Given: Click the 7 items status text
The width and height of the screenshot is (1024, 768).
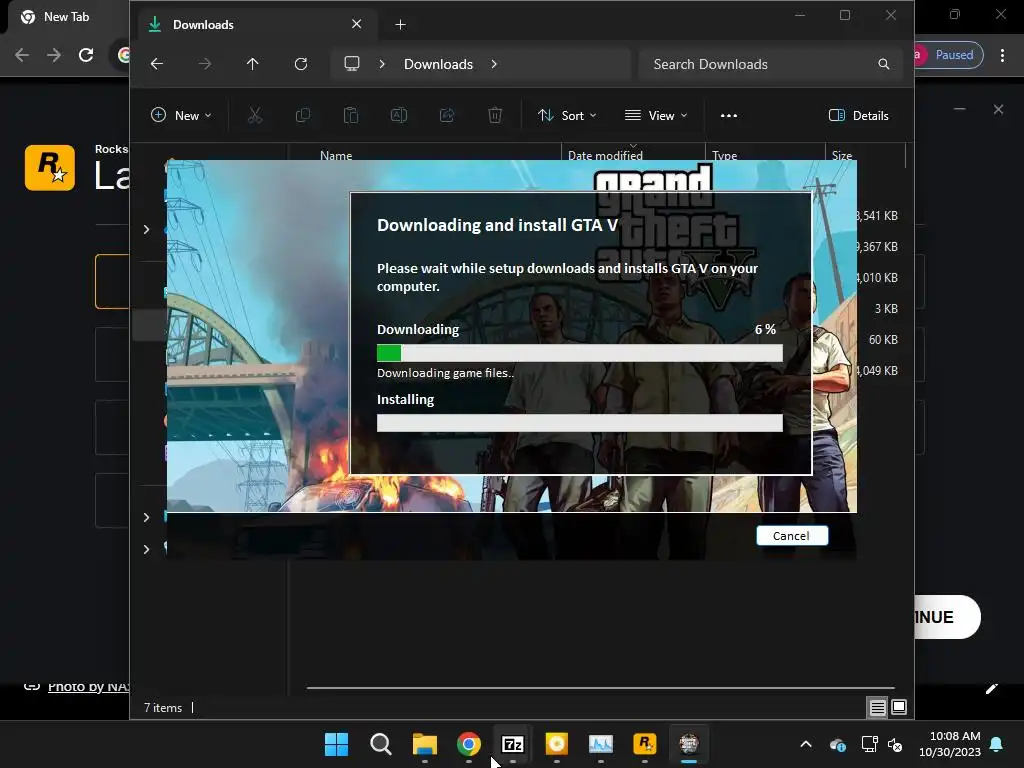Looking at the screenshot, I should click(163, 707).
